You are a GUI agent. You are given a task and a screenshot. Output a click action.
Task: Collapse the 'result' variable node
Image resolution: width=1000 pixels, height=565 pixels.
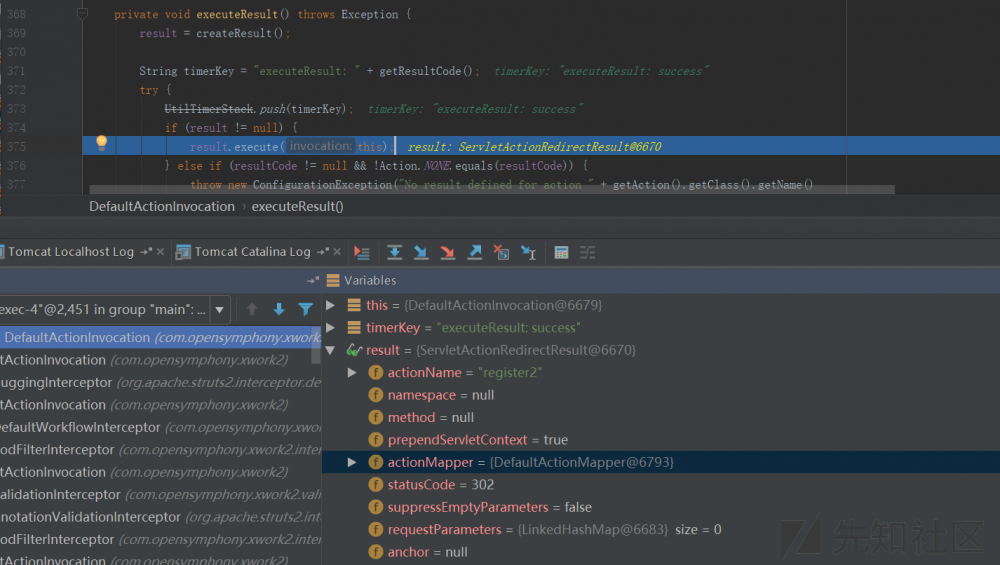pos(331,350)
